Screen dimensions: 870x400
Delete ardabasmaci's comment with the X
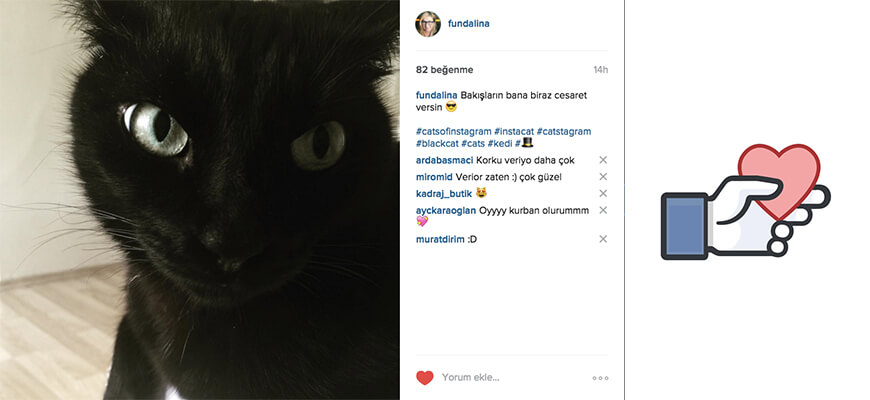coord(603,160)
